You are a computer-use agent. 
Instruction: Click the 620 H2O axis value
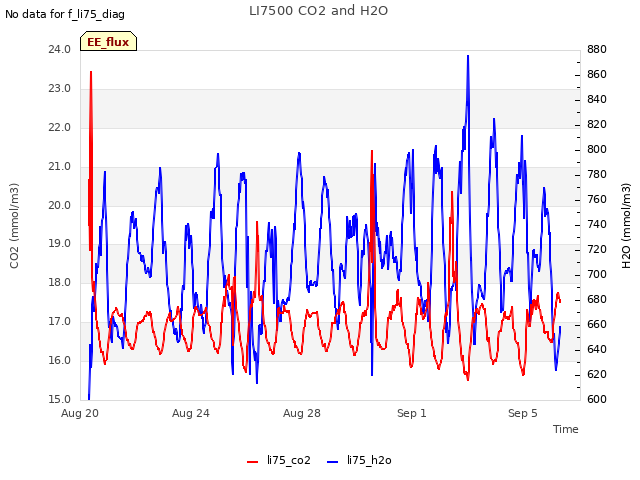[x=597, y=374]
